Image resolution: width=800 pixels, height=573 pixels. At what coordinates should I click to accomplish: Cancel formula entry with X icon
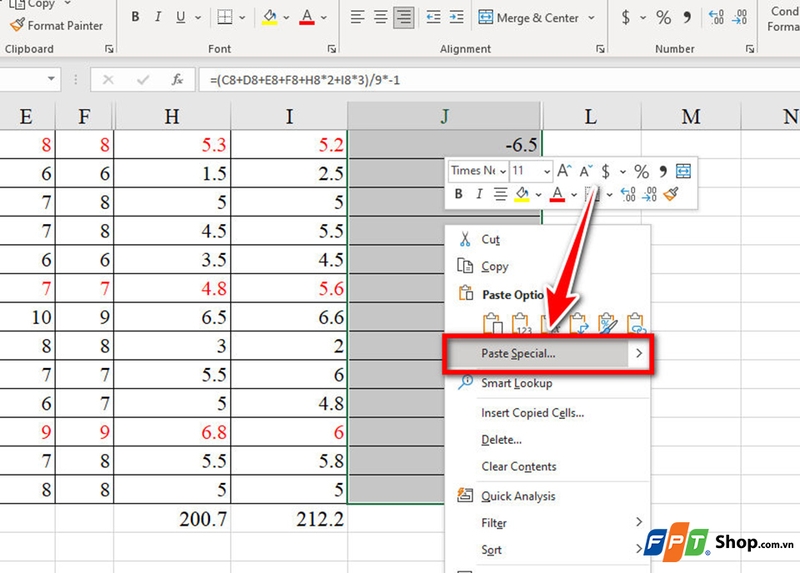click(x=108, y=80)
